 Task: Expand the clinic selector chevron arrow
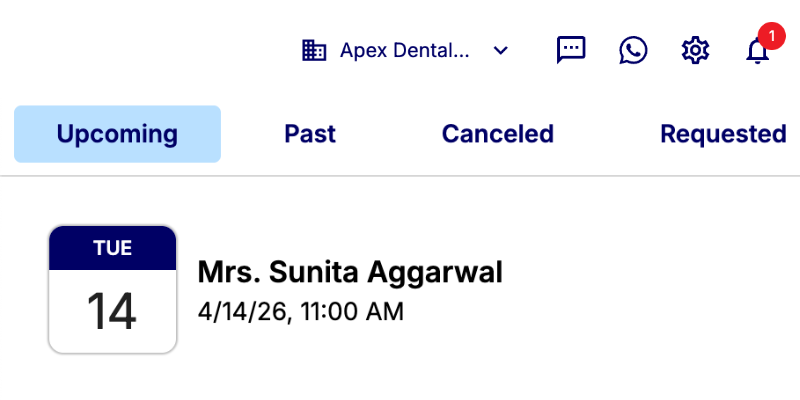point(501,50)
